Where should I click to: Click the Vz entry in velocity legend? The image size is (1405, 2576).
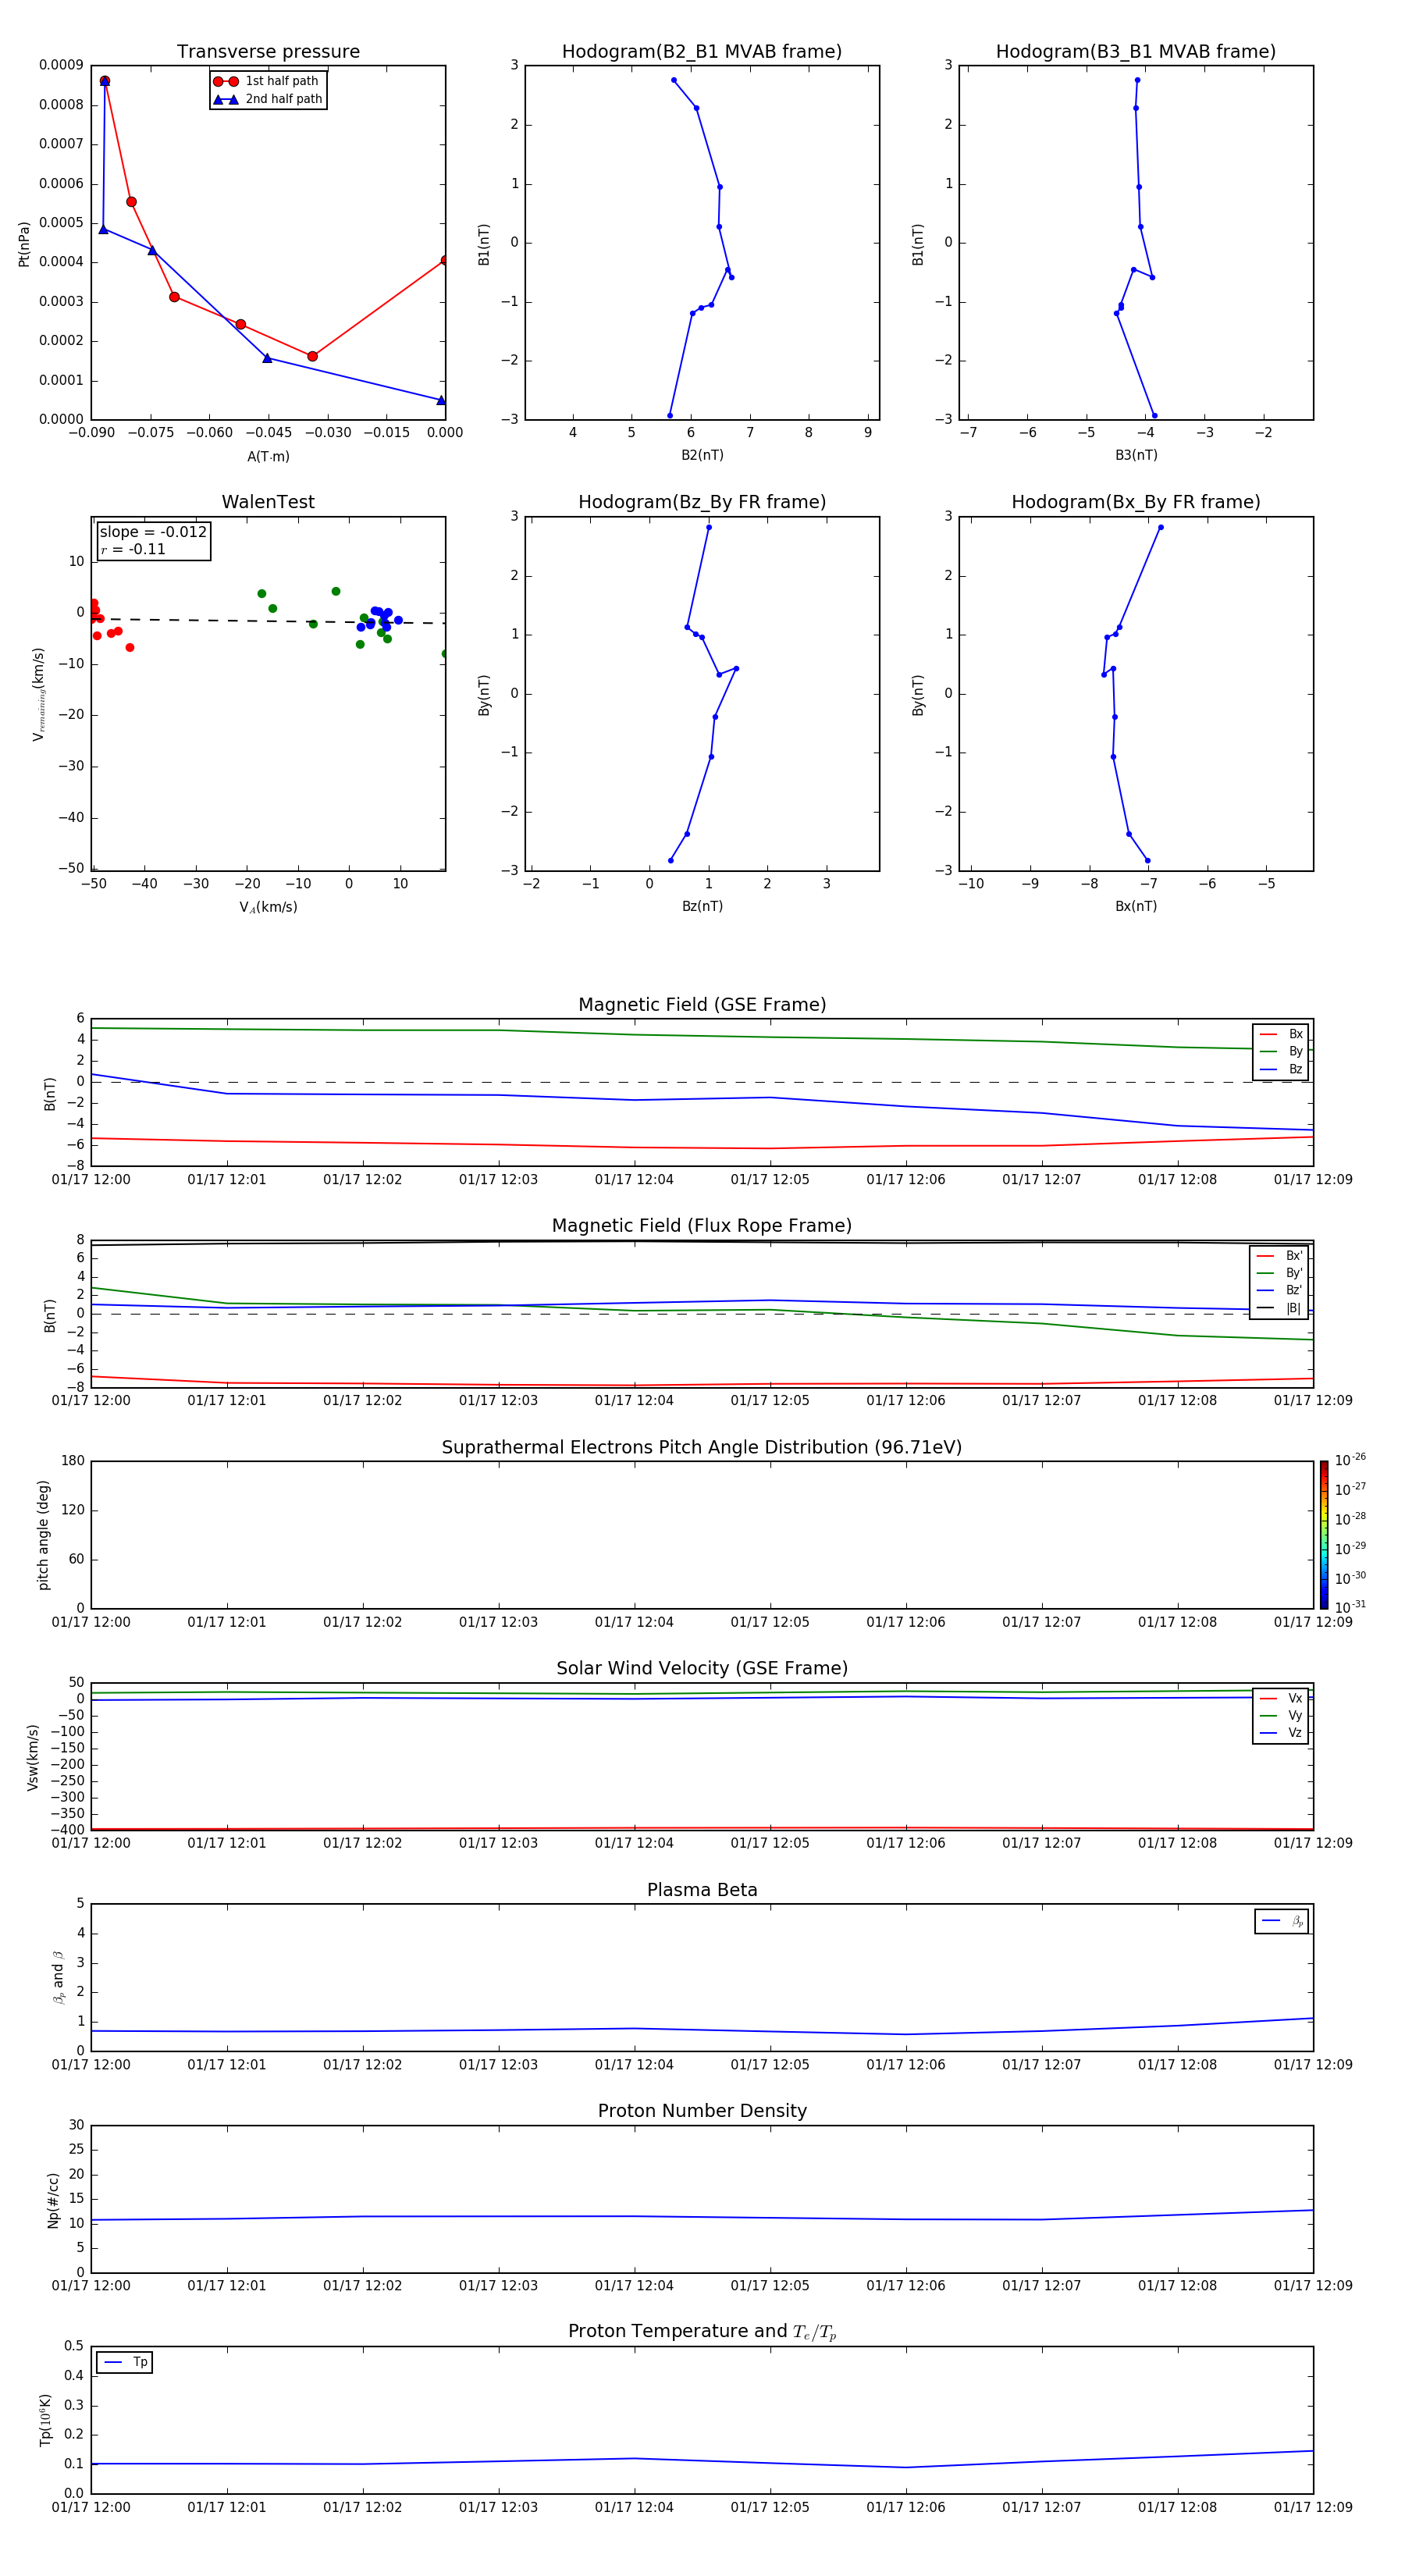tap(1281, 1733)
